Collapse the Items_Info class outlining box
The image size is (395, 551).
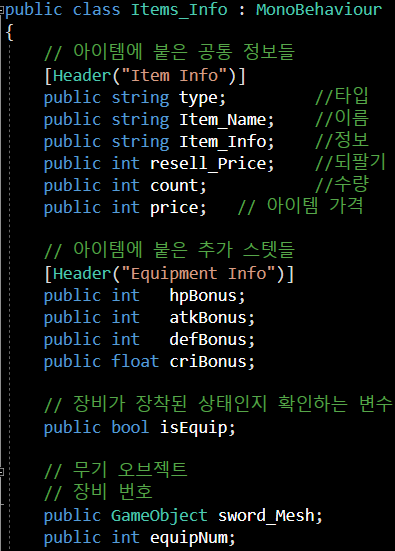coord(2,11)
